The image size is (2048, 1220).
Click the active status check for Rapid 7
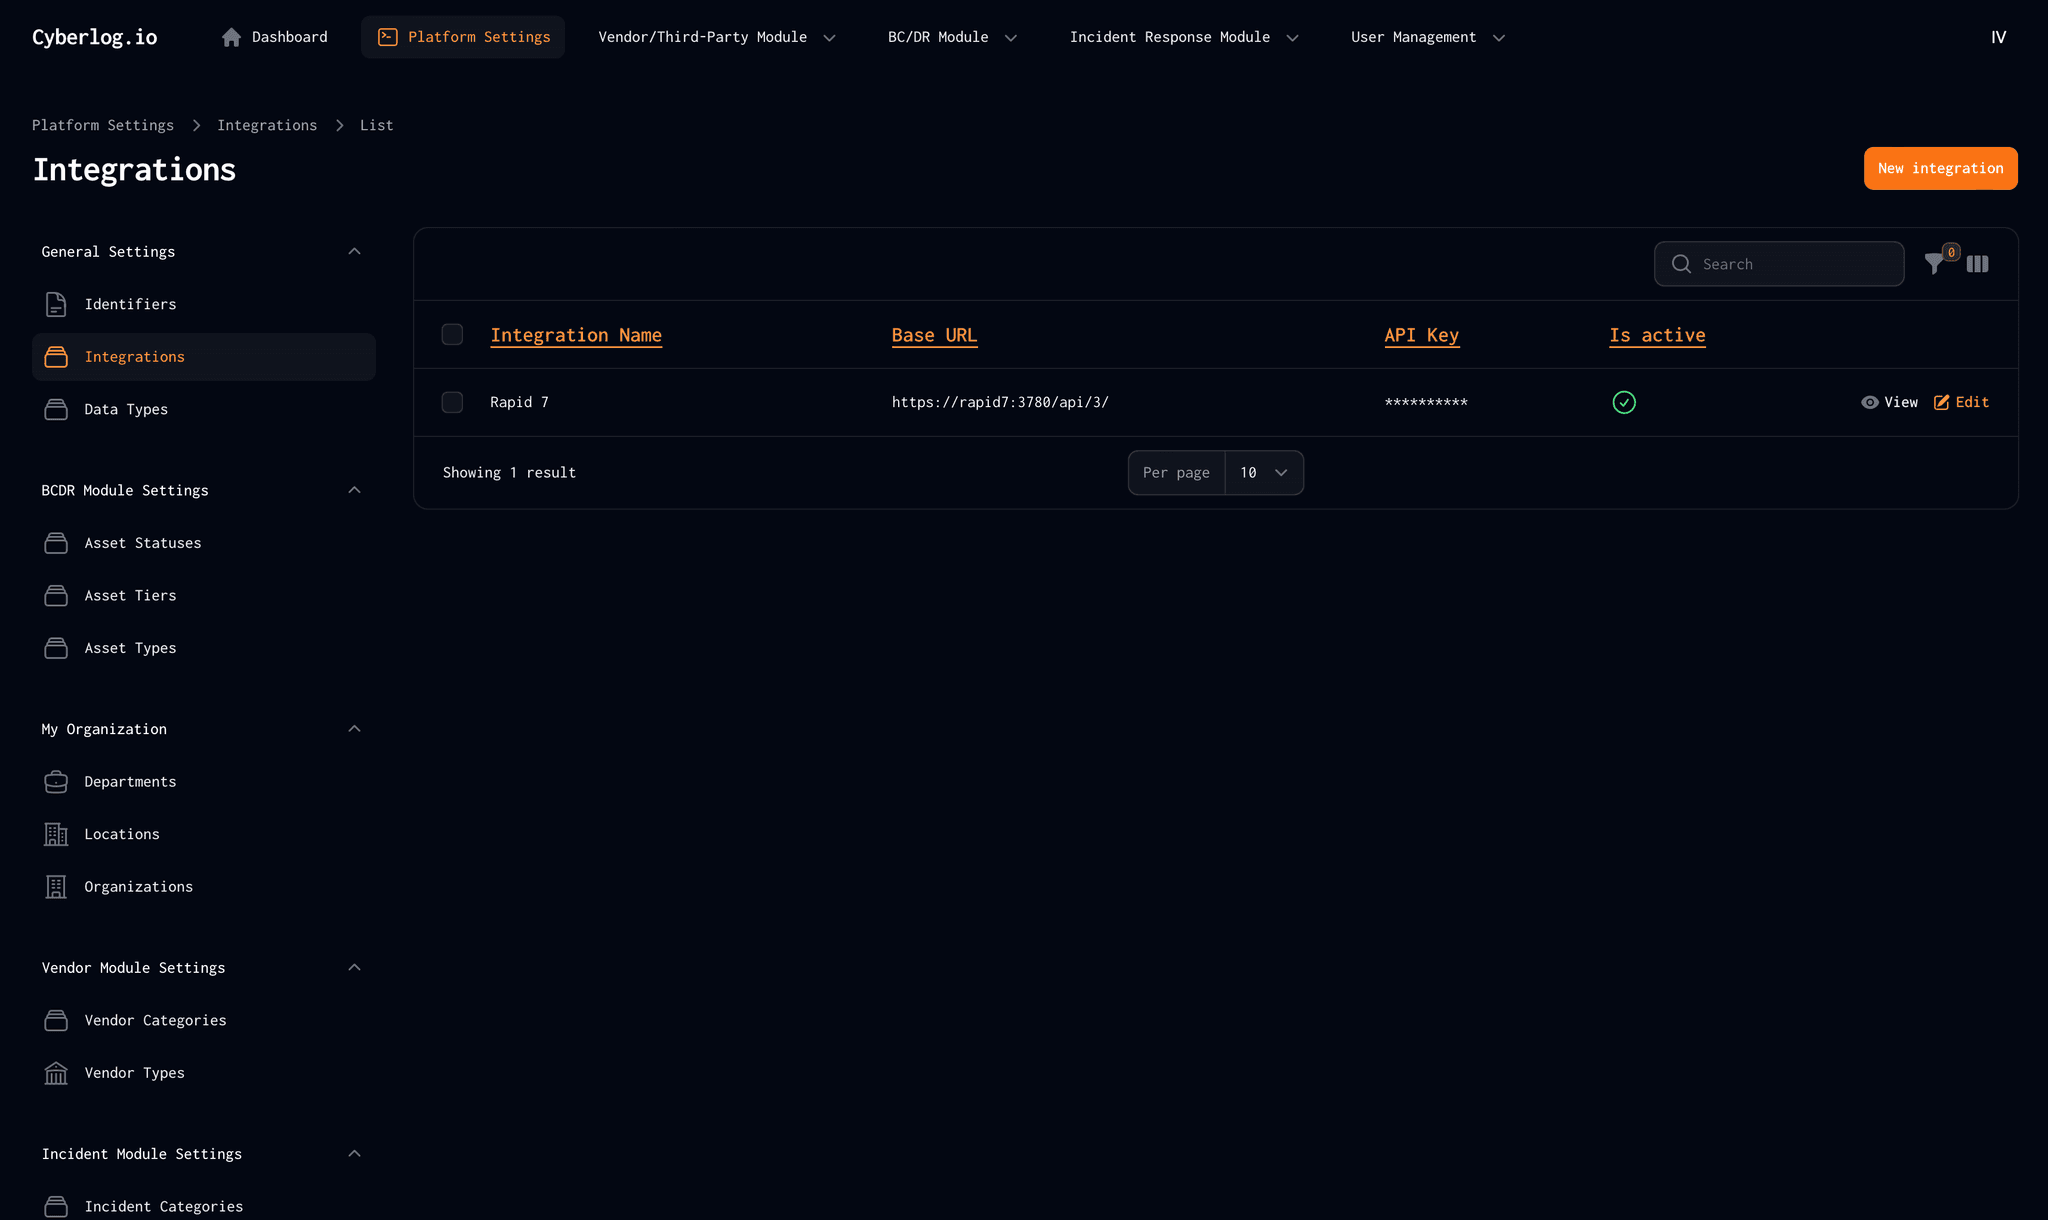coord(1624,402)
